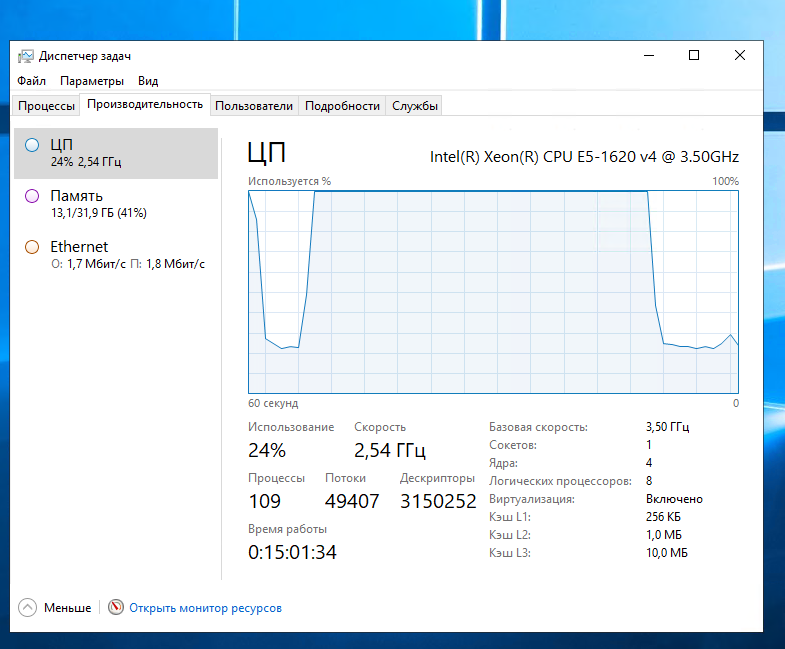
Task: Open the Подробности tab
Action: click(342, 106)
